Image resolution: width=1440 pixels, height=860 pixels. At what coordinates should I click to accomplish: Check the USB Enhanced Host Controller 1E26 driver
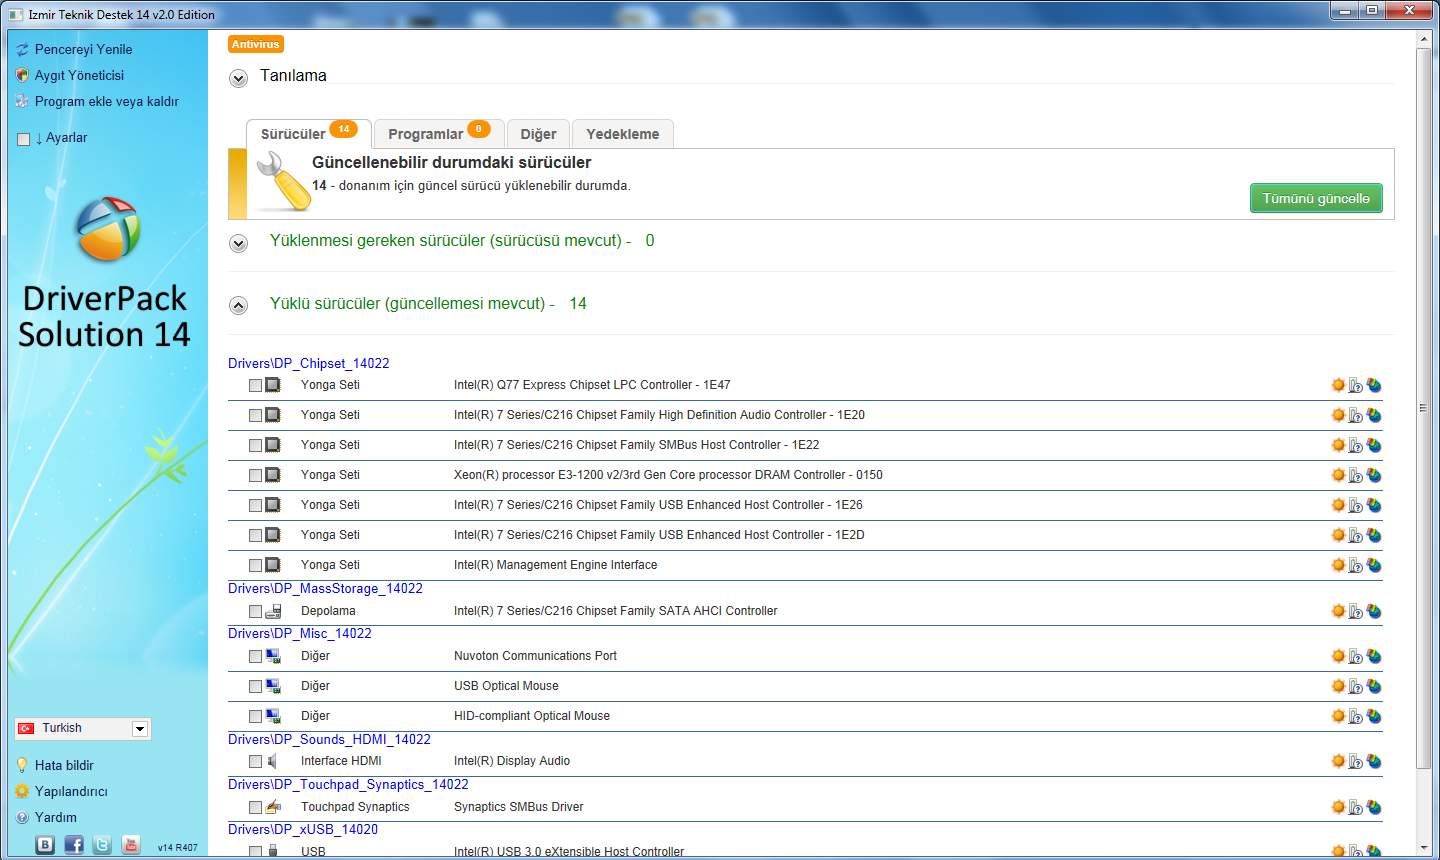click(255, 505)
